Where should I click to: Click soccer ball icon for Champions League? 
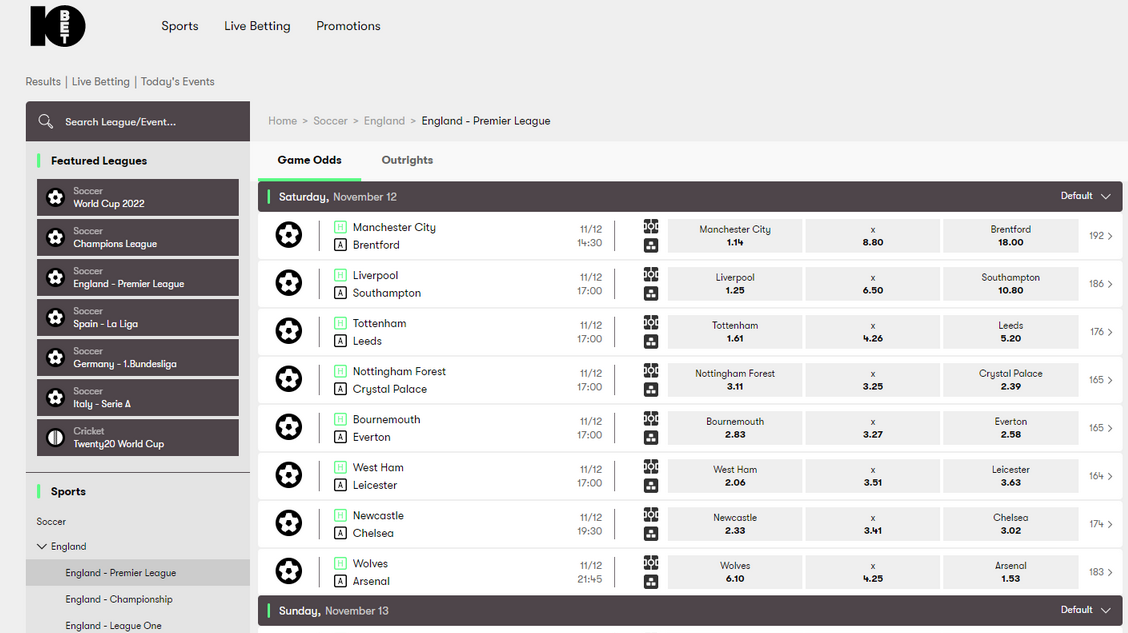pos(55,237)
